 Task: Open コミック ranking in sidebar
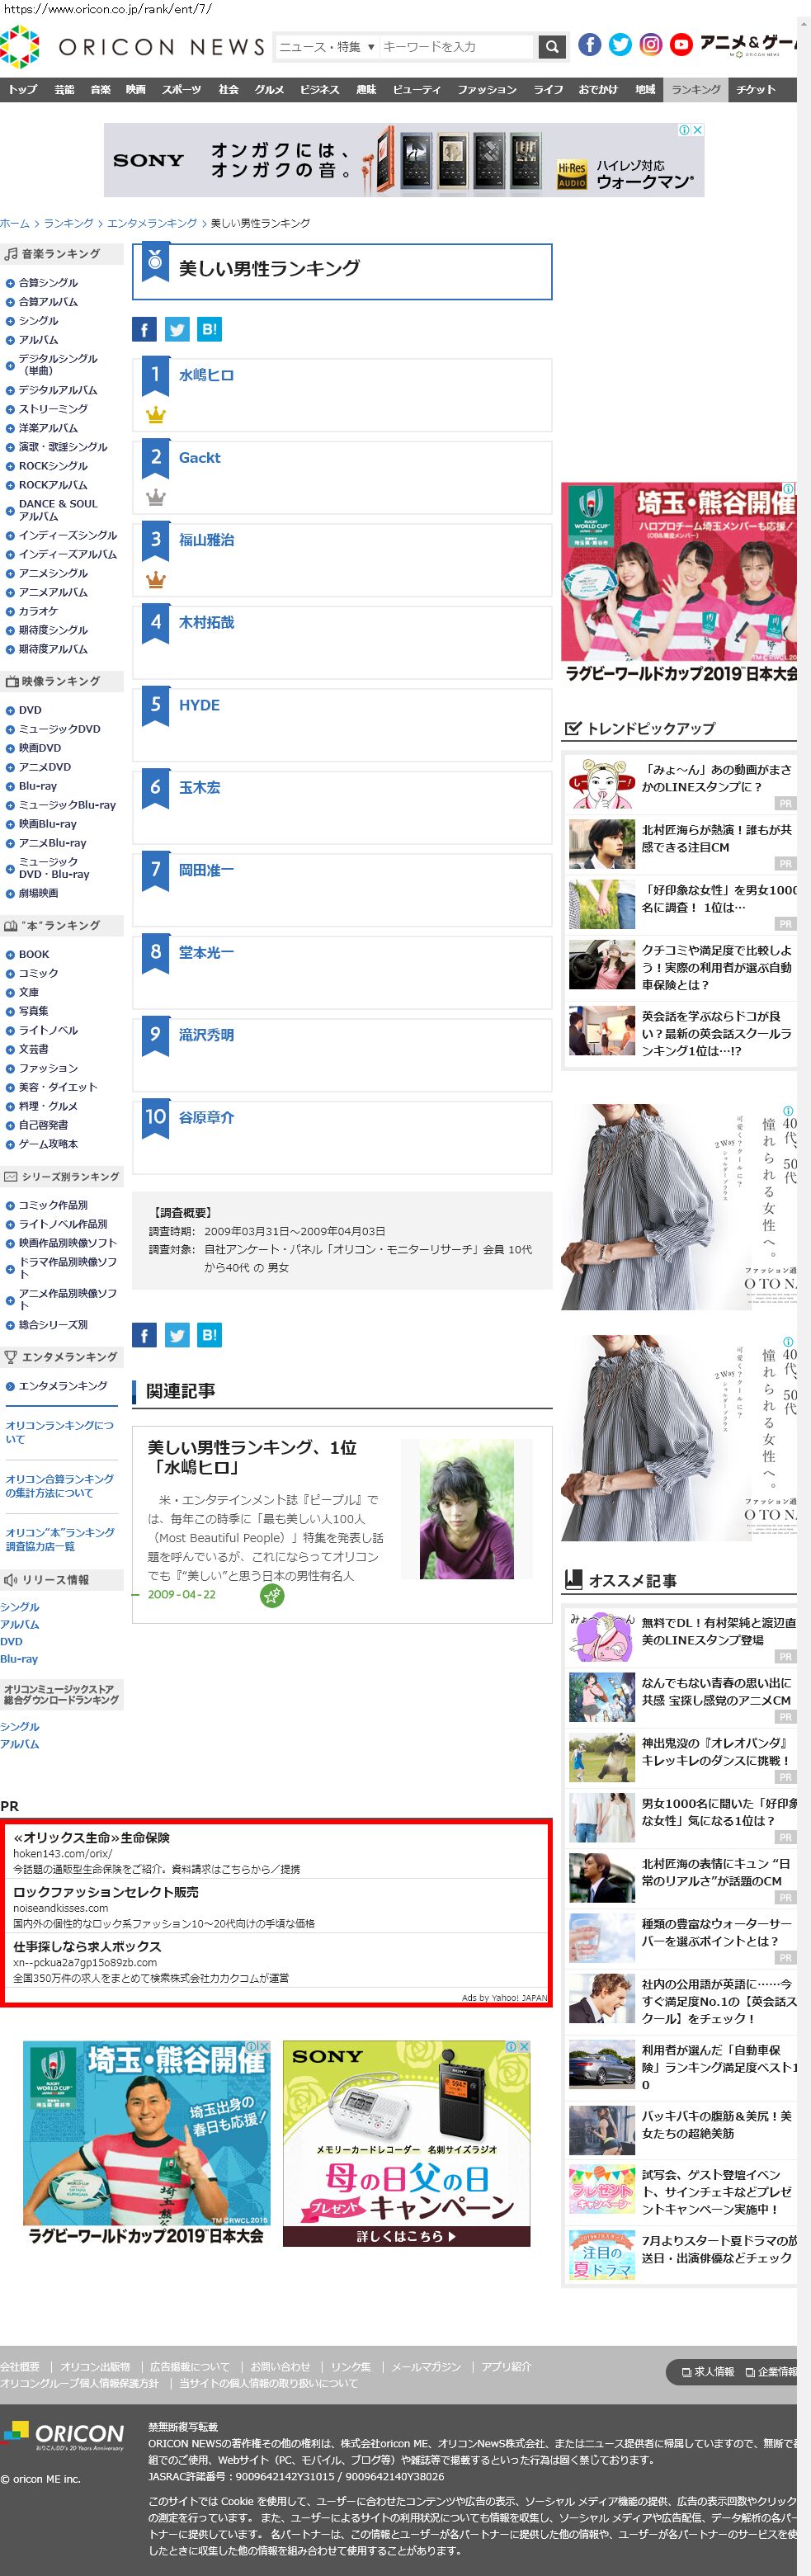click(x=38, y=973)
